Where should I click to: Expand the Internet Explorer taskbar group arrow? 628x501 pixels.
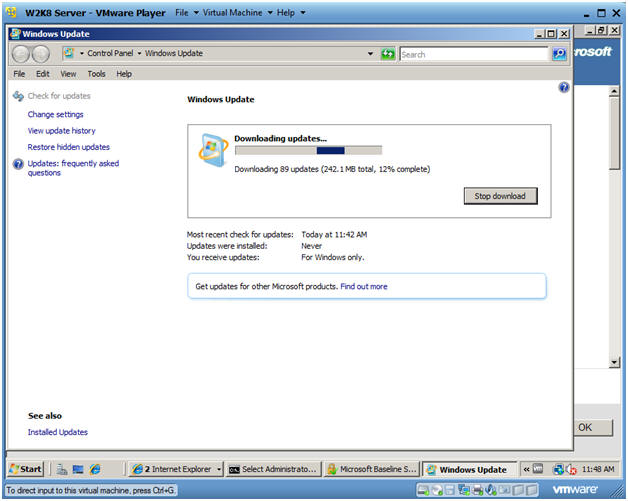pyautogui.click(x=219, y=469)
